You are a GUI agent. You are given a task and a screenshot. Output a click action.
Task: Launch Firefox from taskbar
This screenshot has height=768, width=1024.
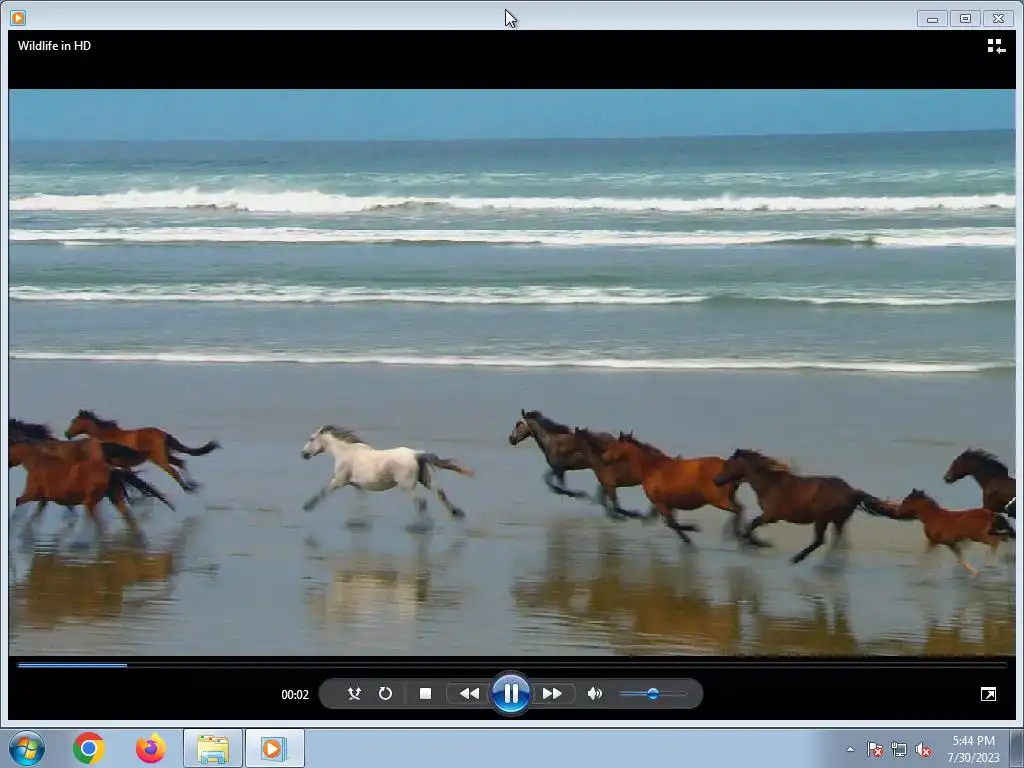[150, 748]
